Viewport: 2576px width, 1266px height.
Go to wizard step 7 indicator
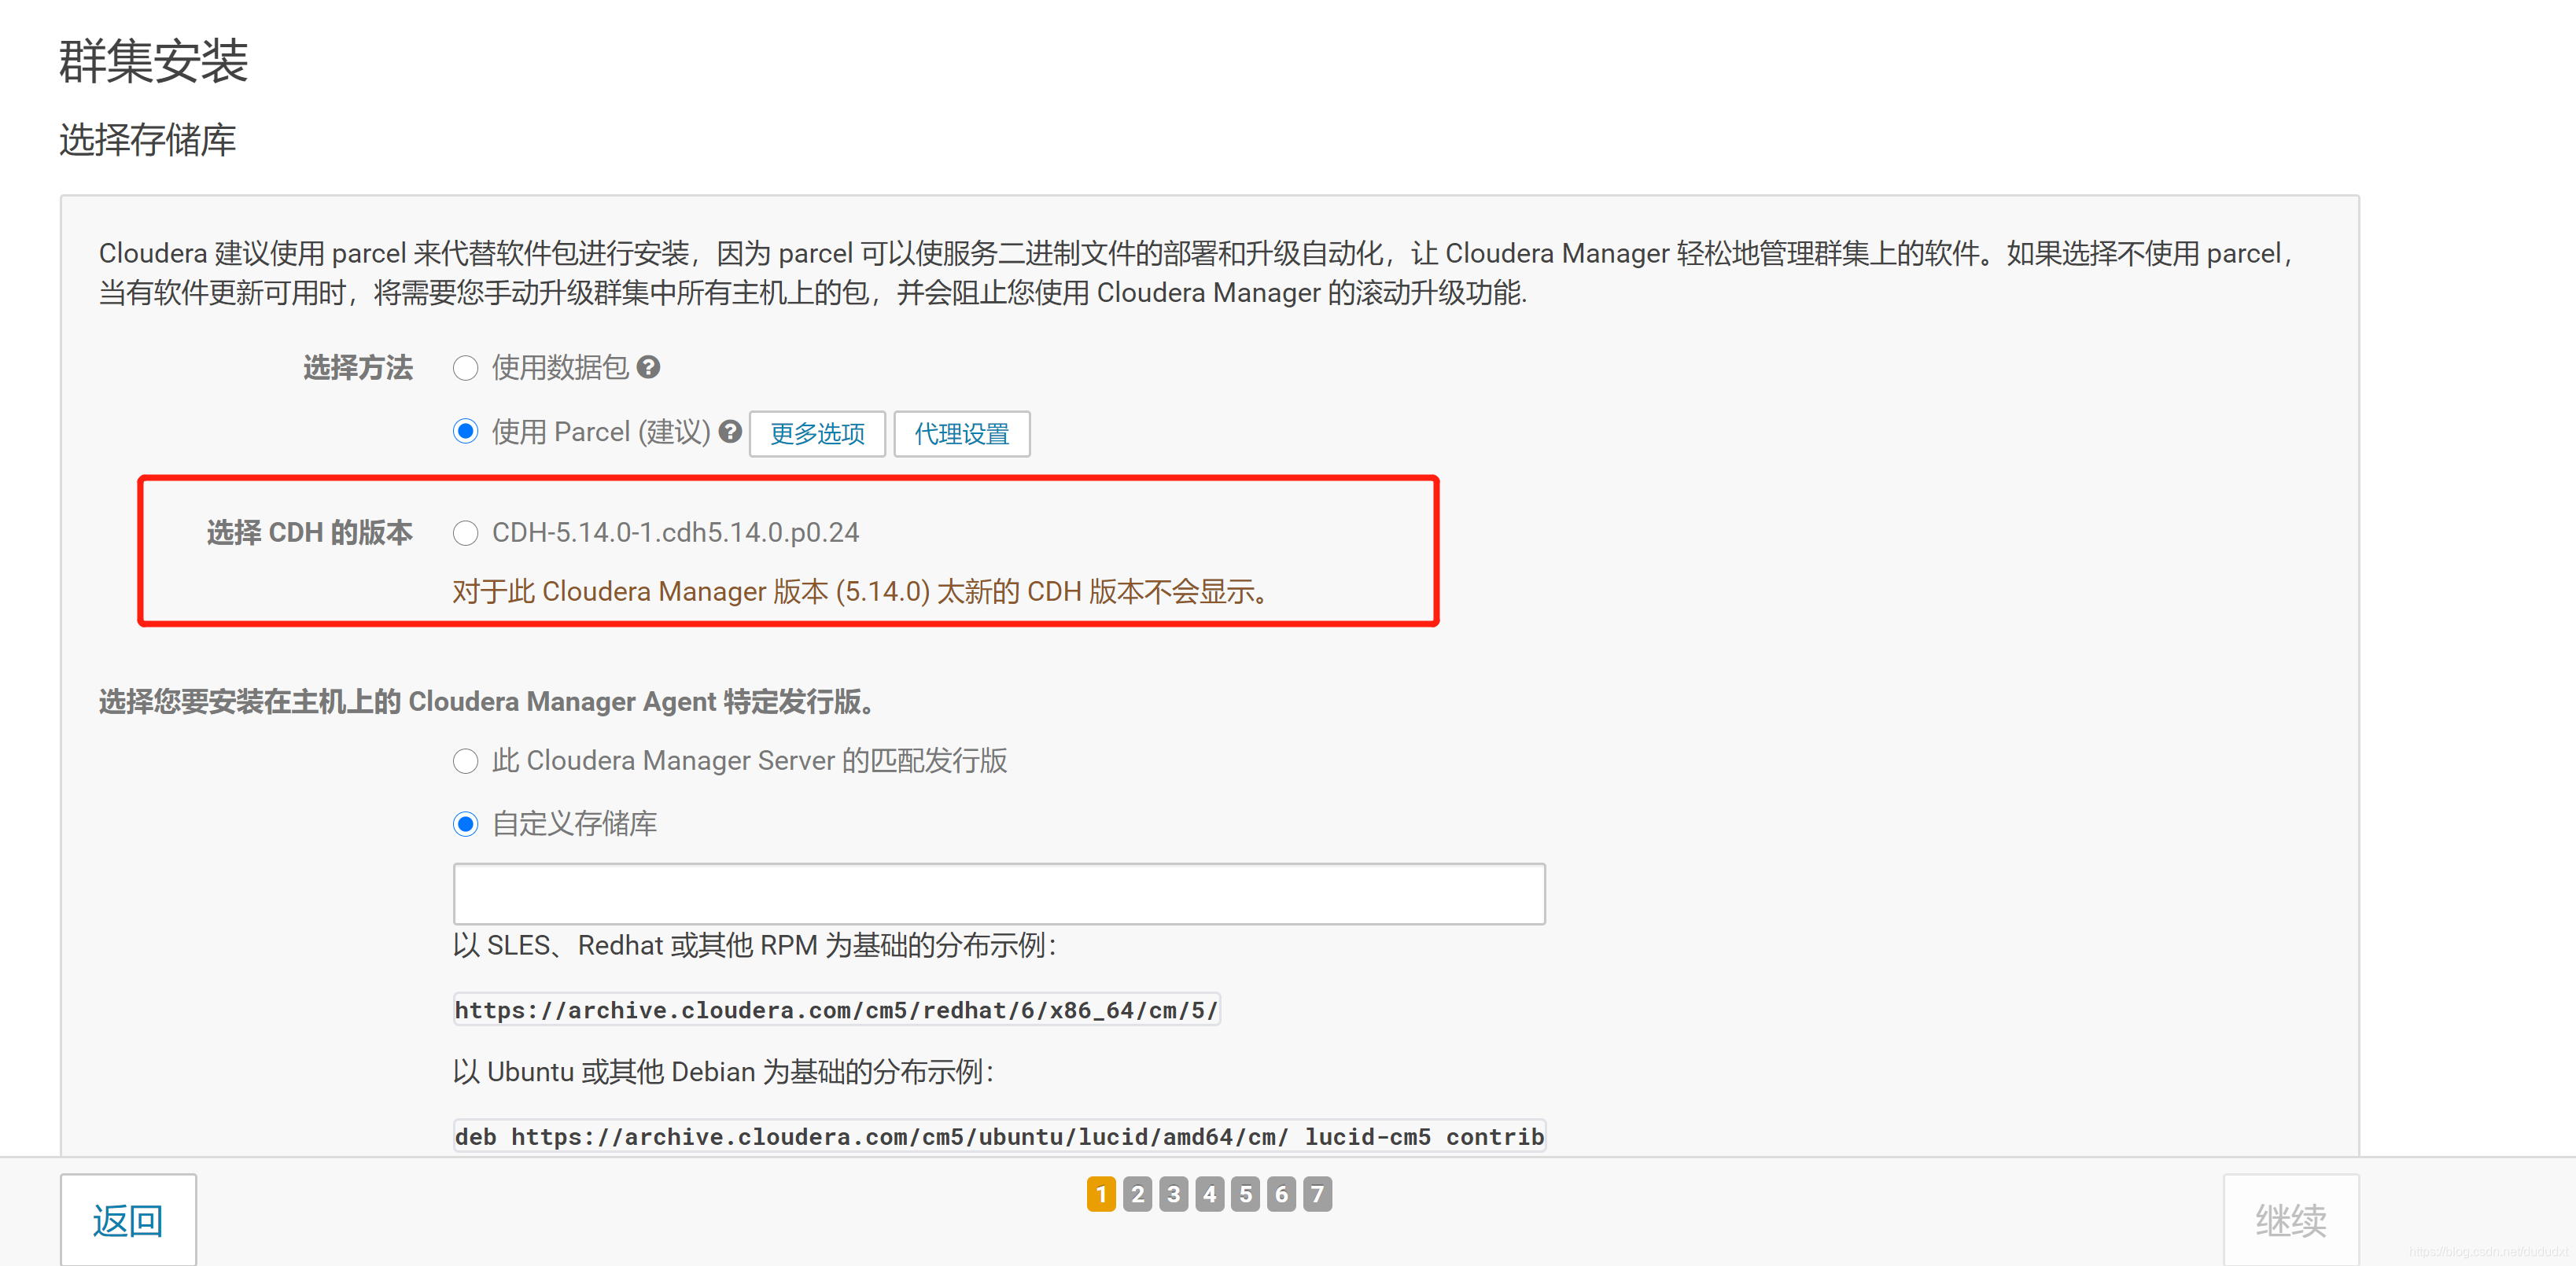(1317, 1193)
